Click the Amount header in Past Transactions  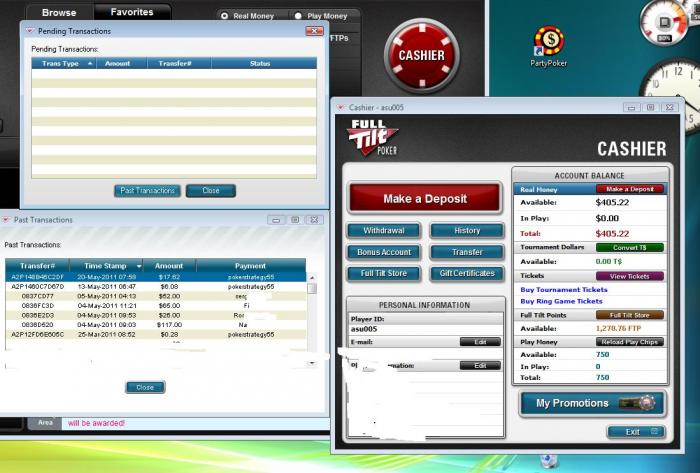pyautogui.click(x=169, y=266)
